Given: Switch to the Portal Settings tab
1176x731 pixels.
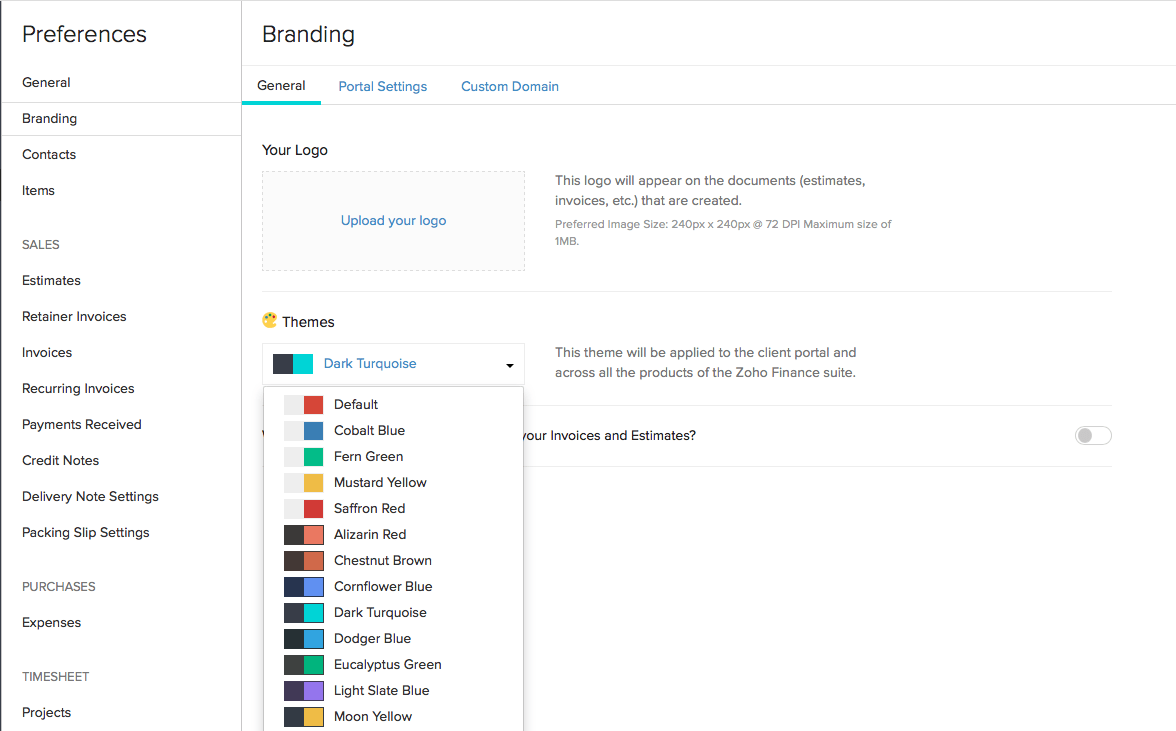Looking at the screenshot, I should [x=383, y=87].
